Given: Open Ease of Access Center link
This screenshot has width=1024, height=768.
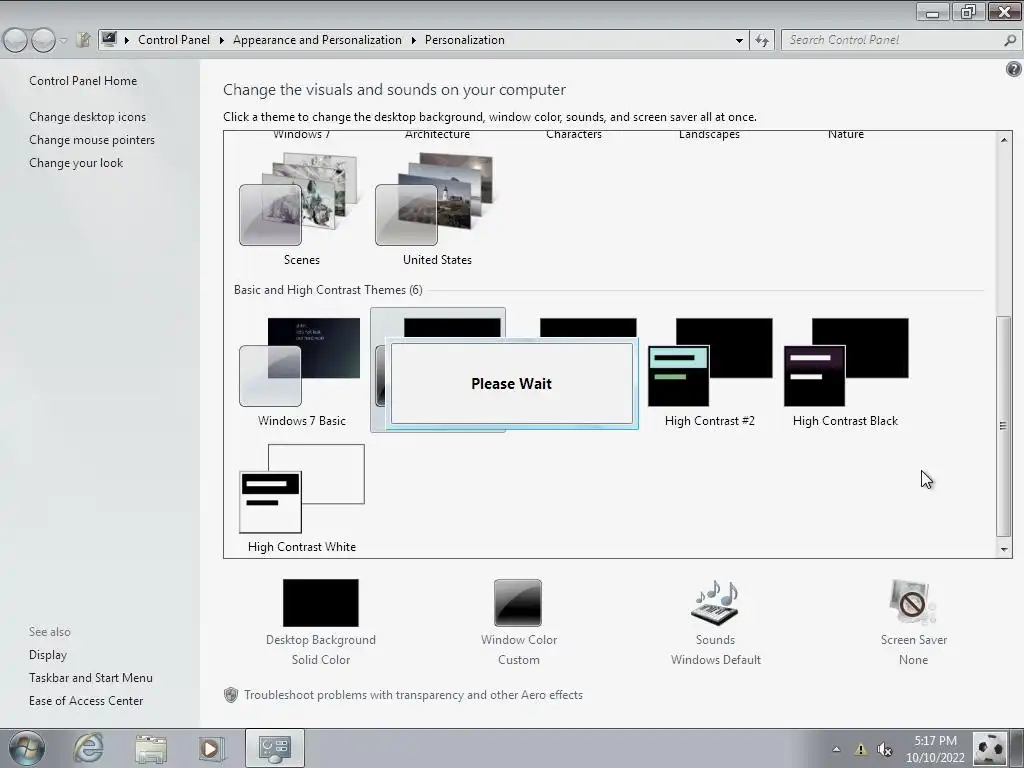Looking at the screenshot, I should coord(86,701).
